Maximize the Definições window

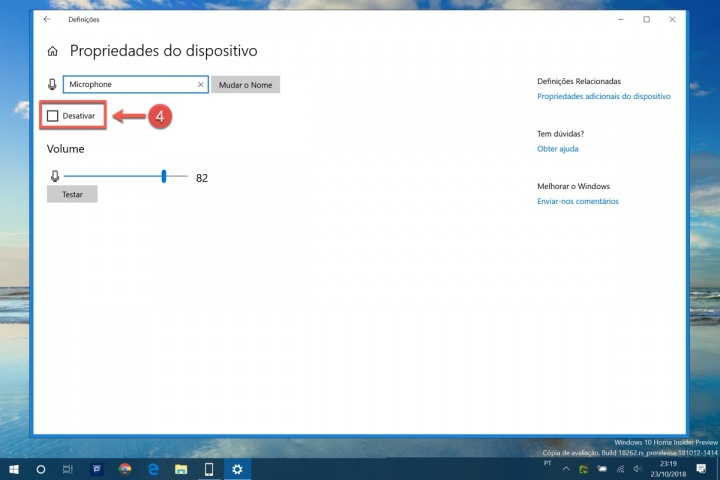point(647,19)
